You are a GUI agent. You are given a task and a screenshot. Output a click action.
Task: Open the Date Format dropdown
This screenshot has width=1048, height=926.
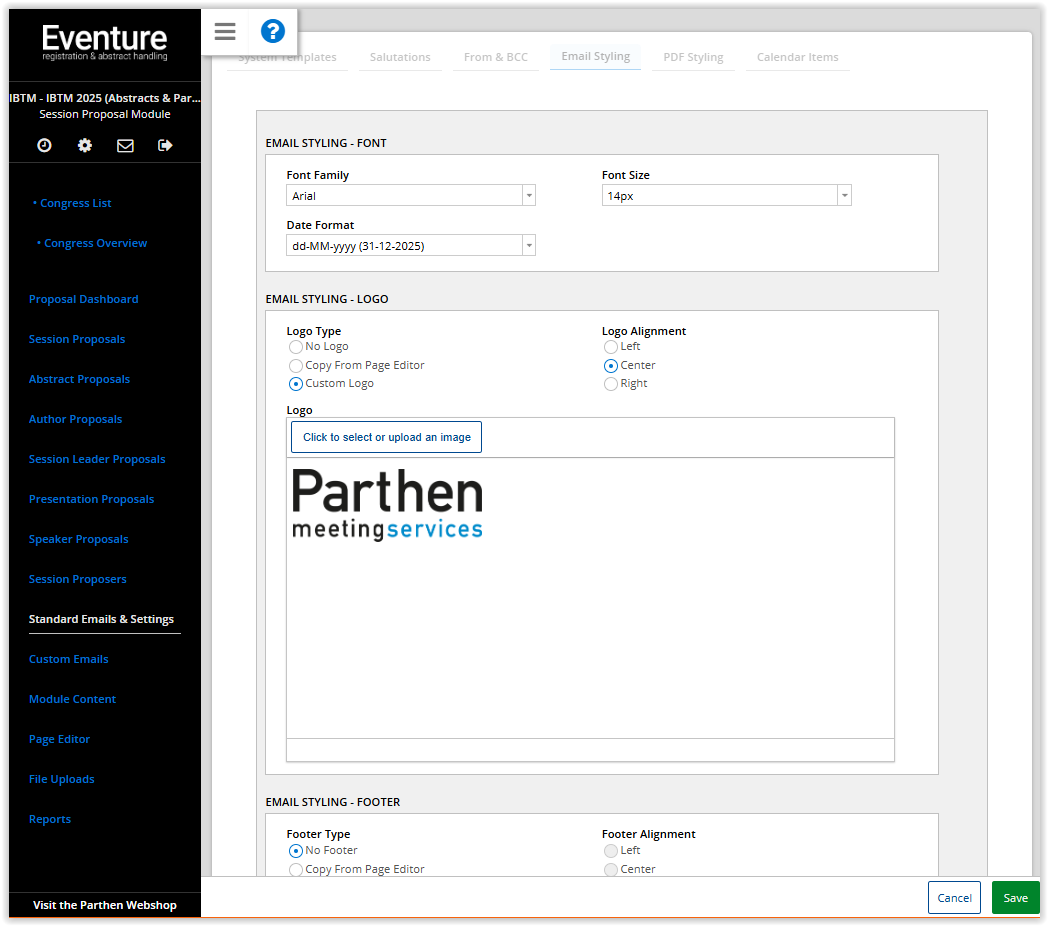click(x=411, y=246)
